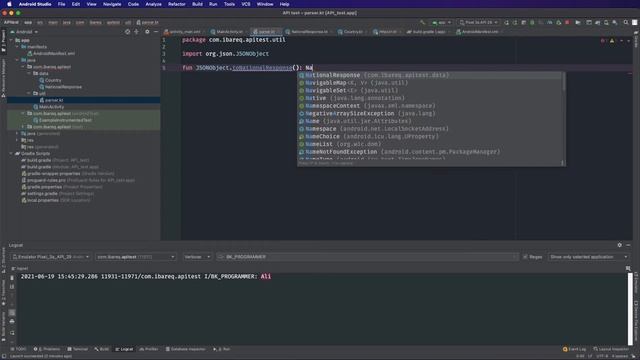
Task: Open the Database Inspector tab
Action: pos(185,349)
